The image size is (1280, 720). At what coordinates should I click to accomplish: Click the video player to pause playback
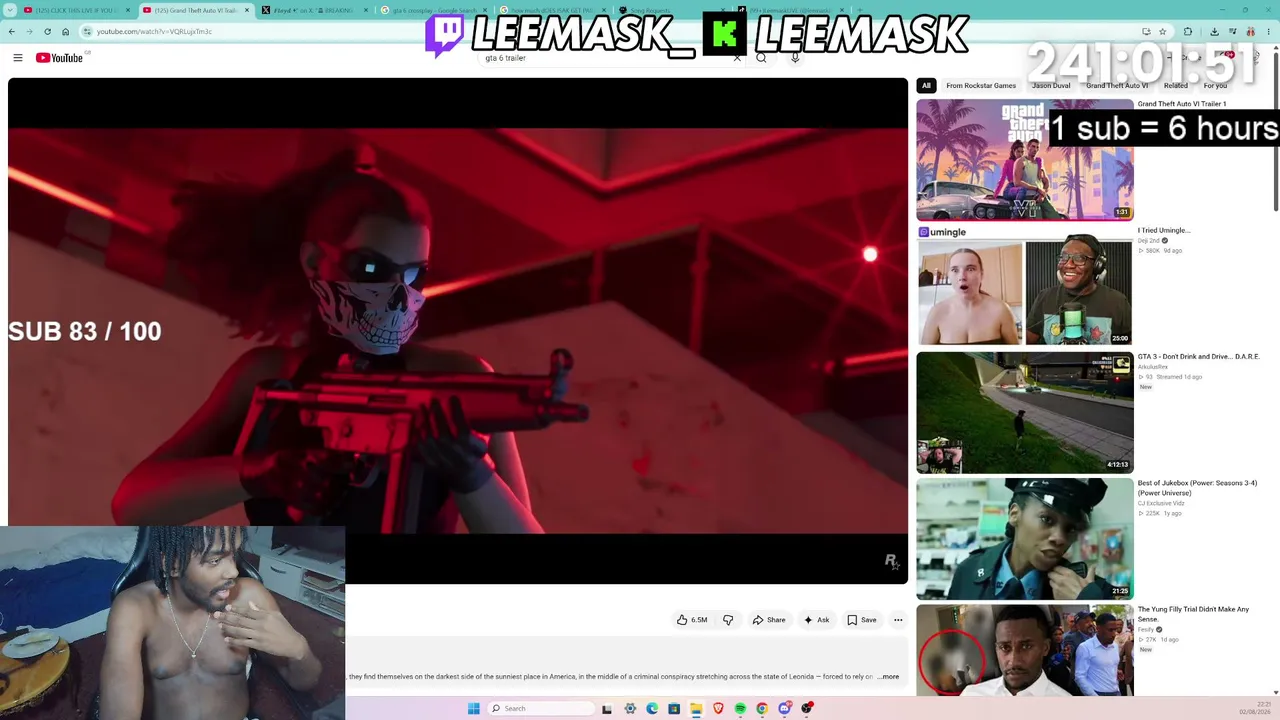[x=458, y=330]
